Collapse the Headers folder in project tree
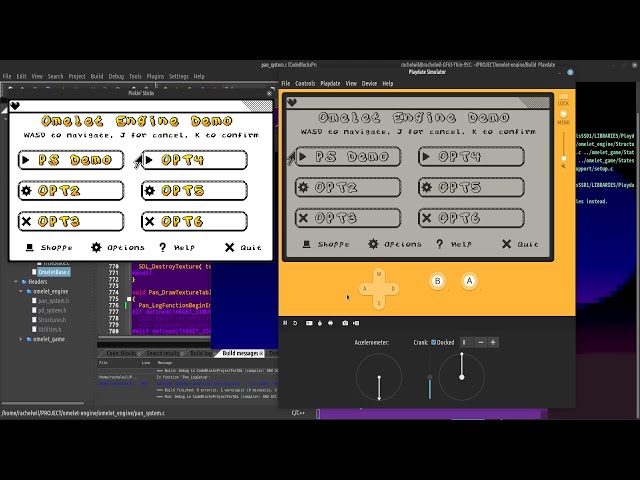The image size is (640, 480). [16, 282]
